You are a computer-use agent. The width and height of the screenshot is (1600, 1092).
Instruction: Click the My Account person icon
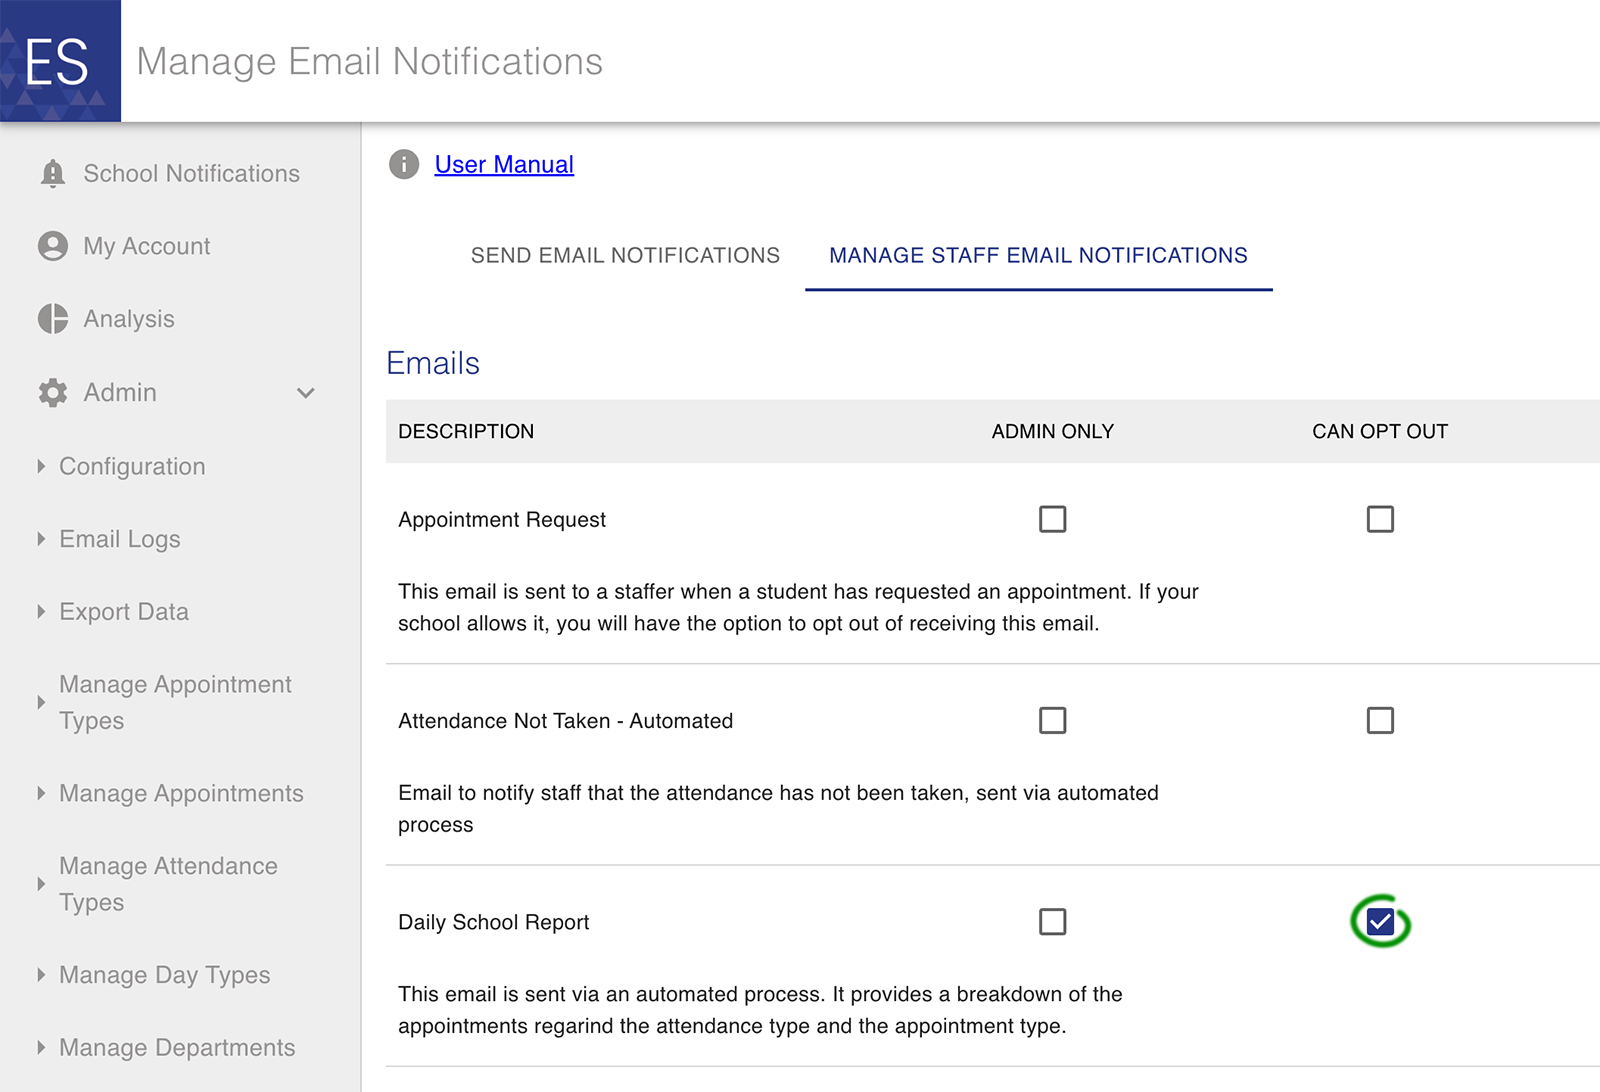pos(53,246)
